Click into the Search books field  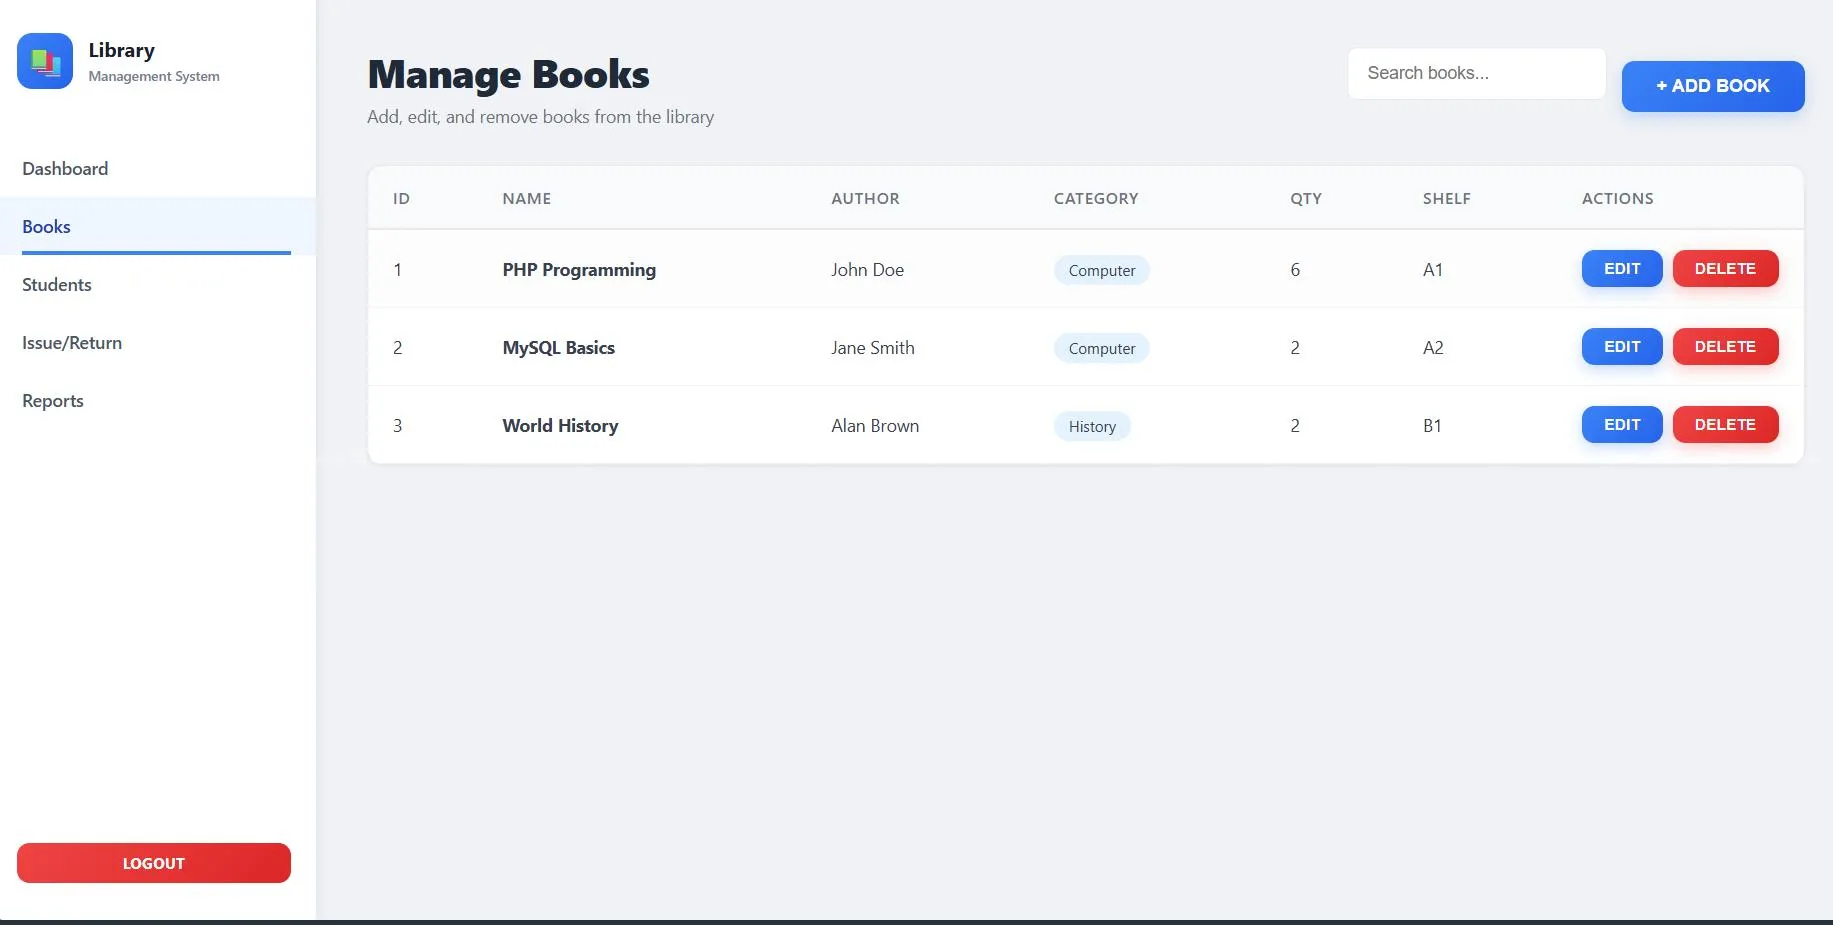pyautogui.click(x=1475, y=73)
